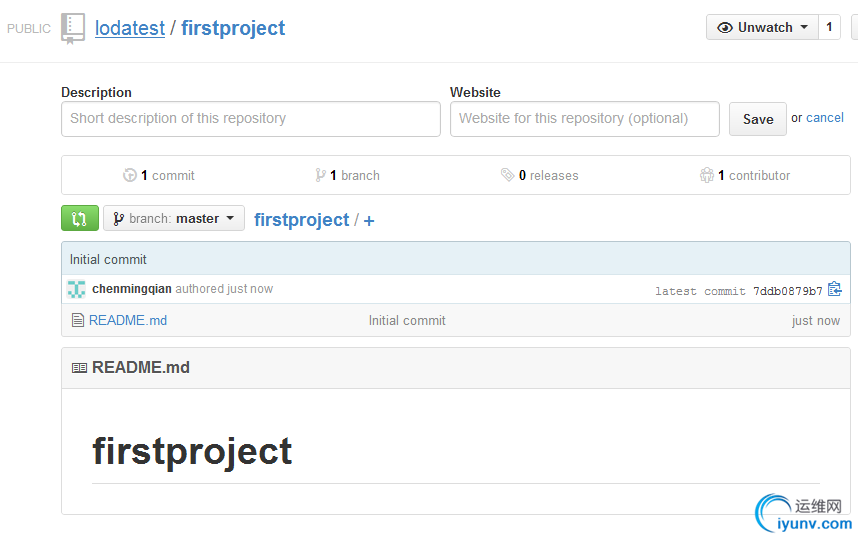
Task: Click the cancel link
Action: coord(825,118)
